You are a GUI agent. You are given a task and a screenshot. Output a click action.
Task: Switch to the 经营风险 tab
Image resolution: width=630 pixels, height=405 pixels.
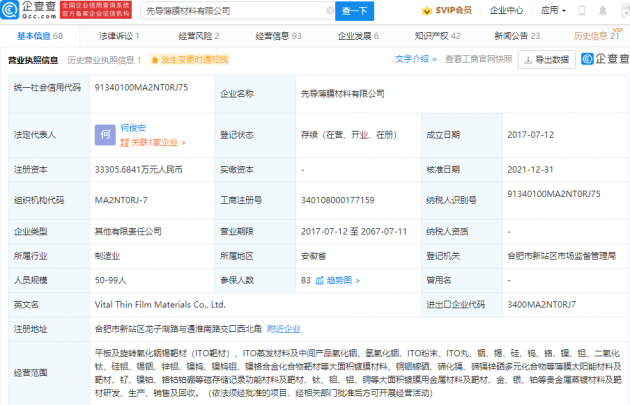[199, 36]
